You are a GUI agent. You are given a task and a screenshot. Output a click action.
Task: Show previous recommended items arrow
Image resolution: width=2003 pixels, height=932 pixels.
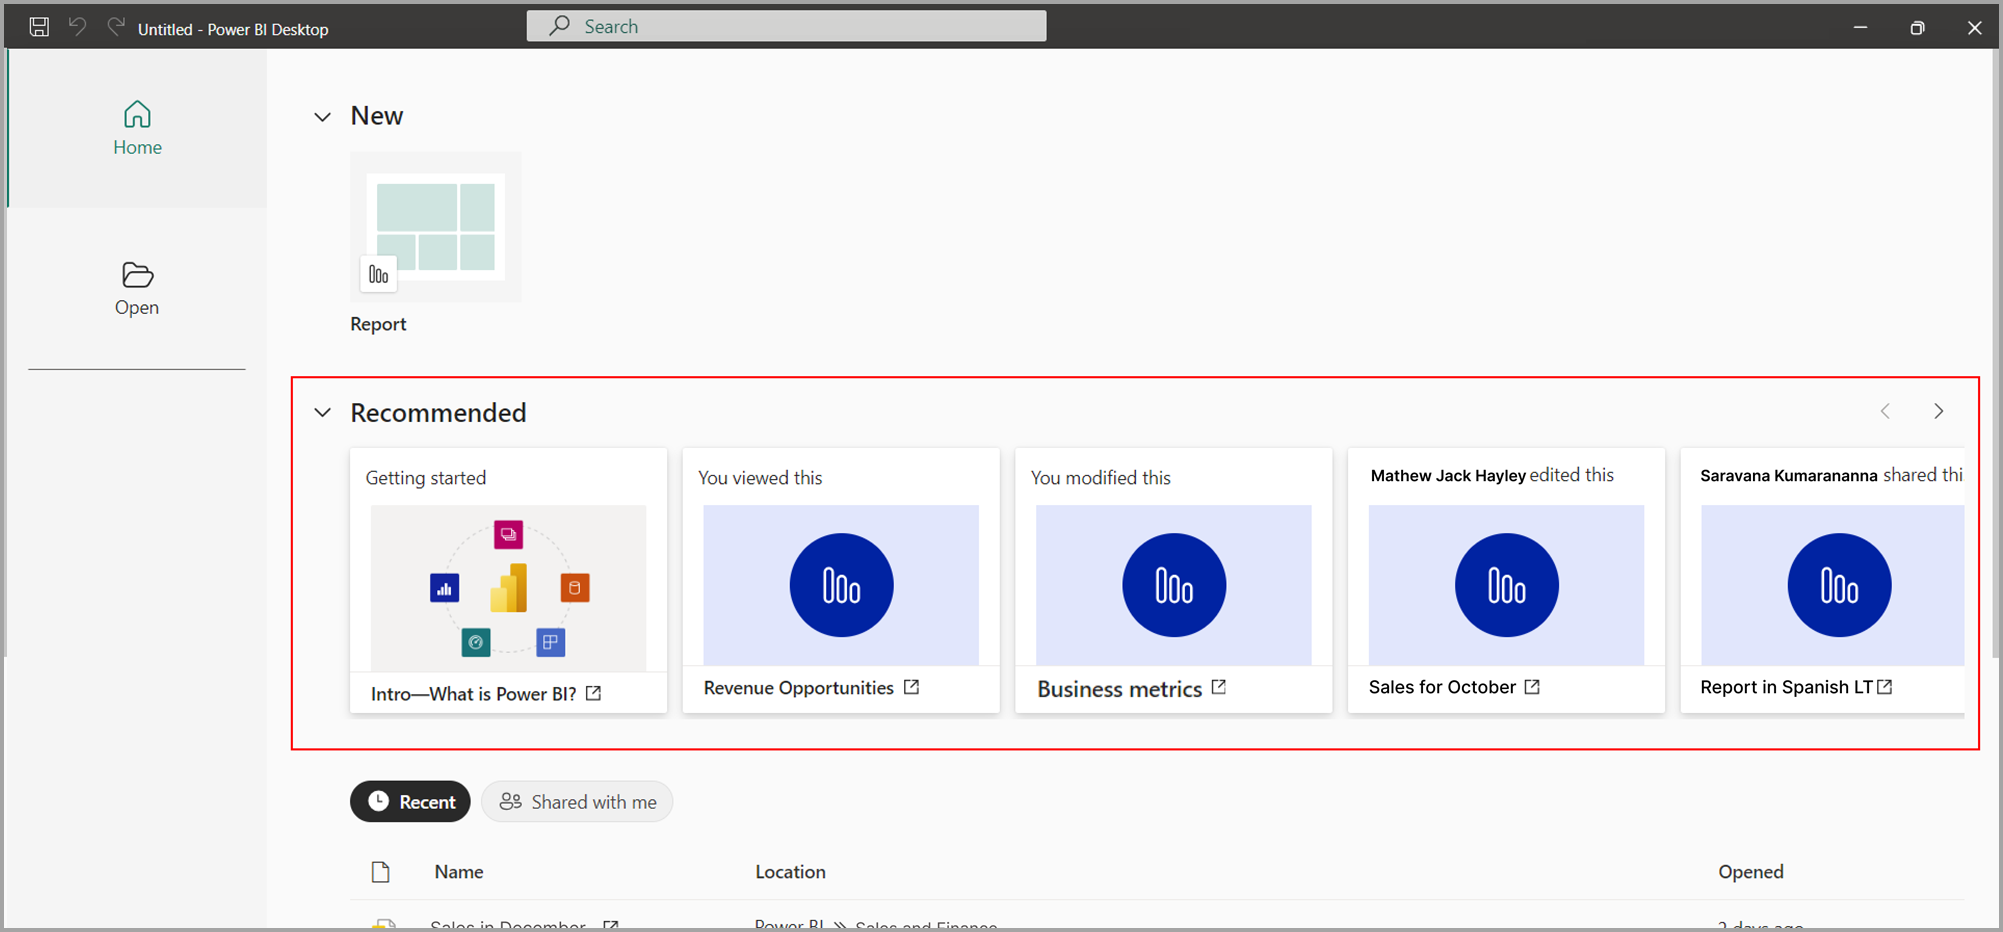click(x=1885, y=411)
